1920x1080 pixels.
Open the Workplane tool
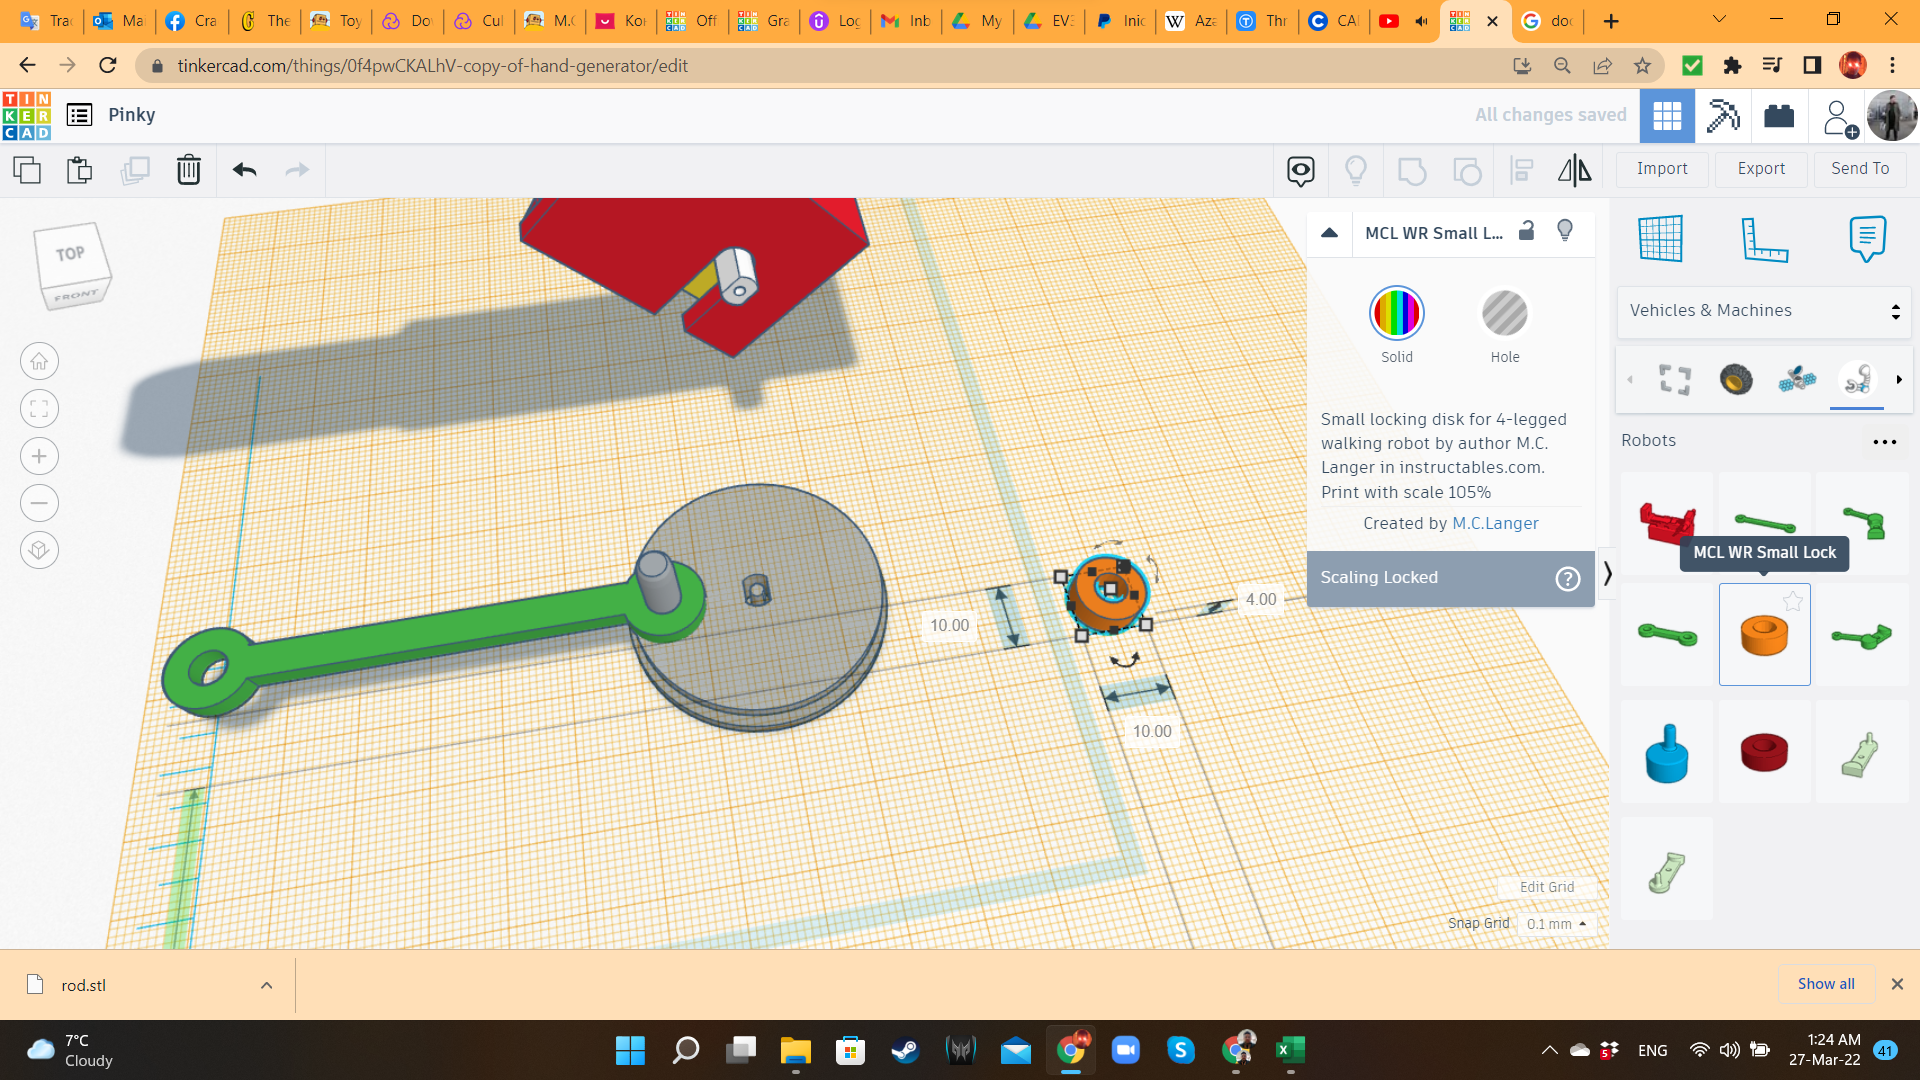pos(1661,239)
